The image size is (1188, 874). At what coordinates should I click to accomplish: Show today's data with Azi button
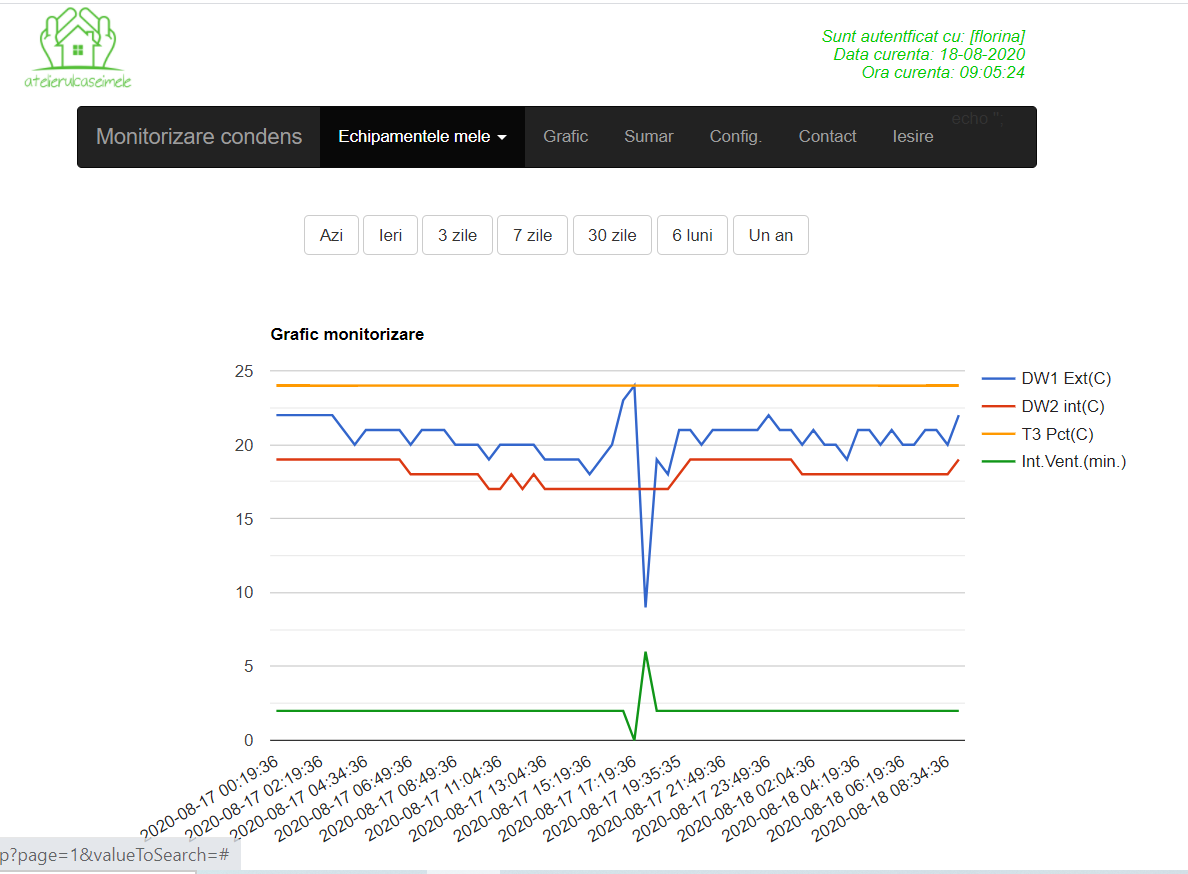click(x=331, y=235)
